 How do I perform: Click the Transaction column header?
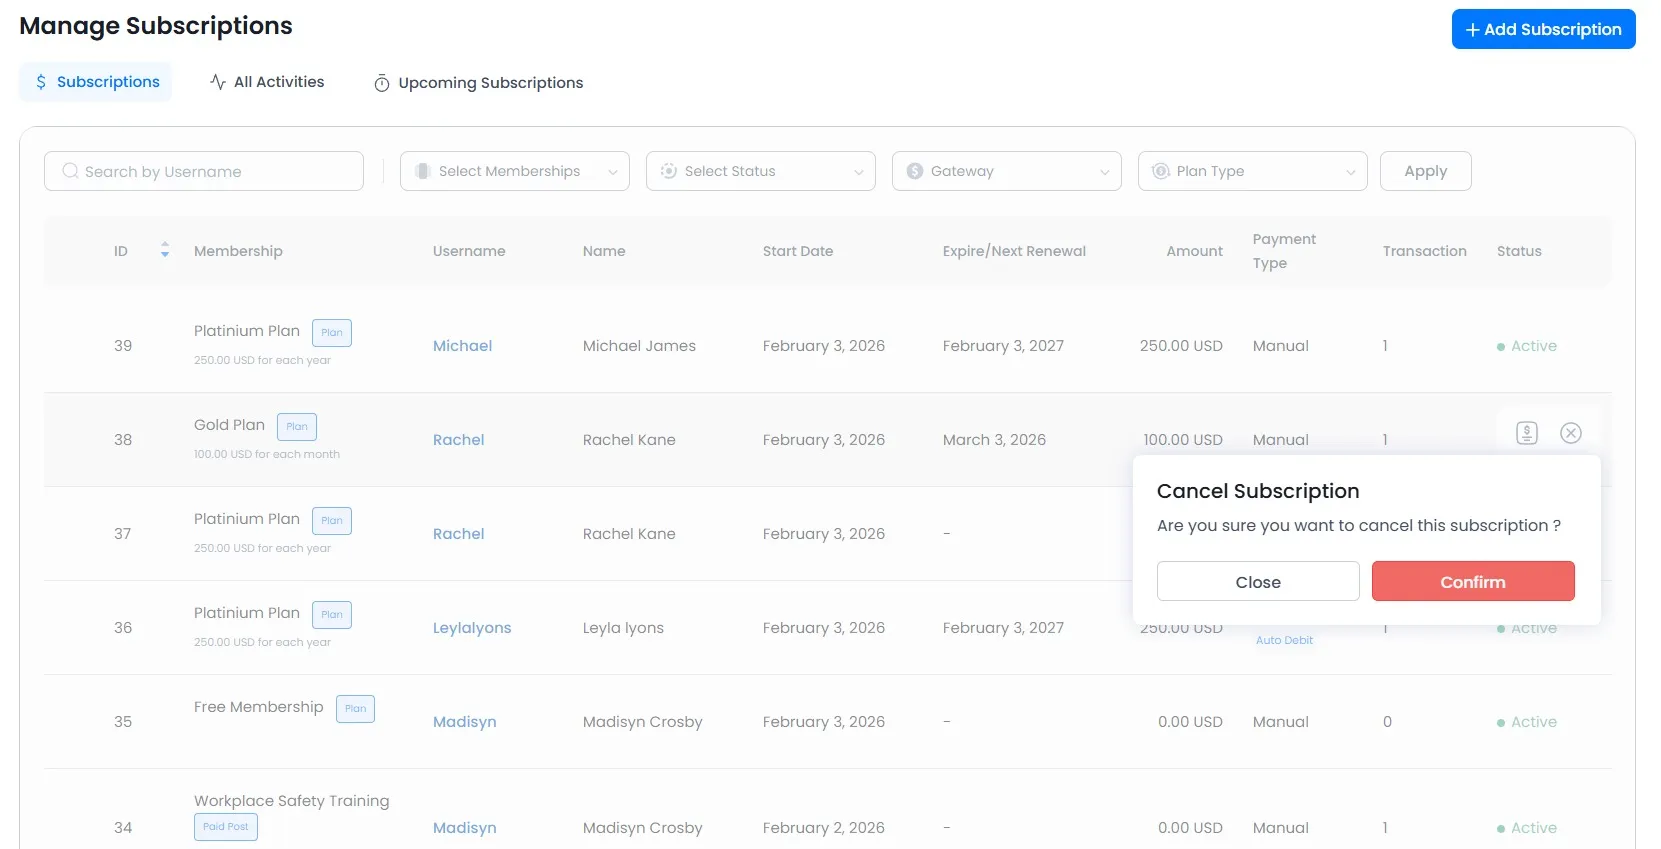point(1424,251)
